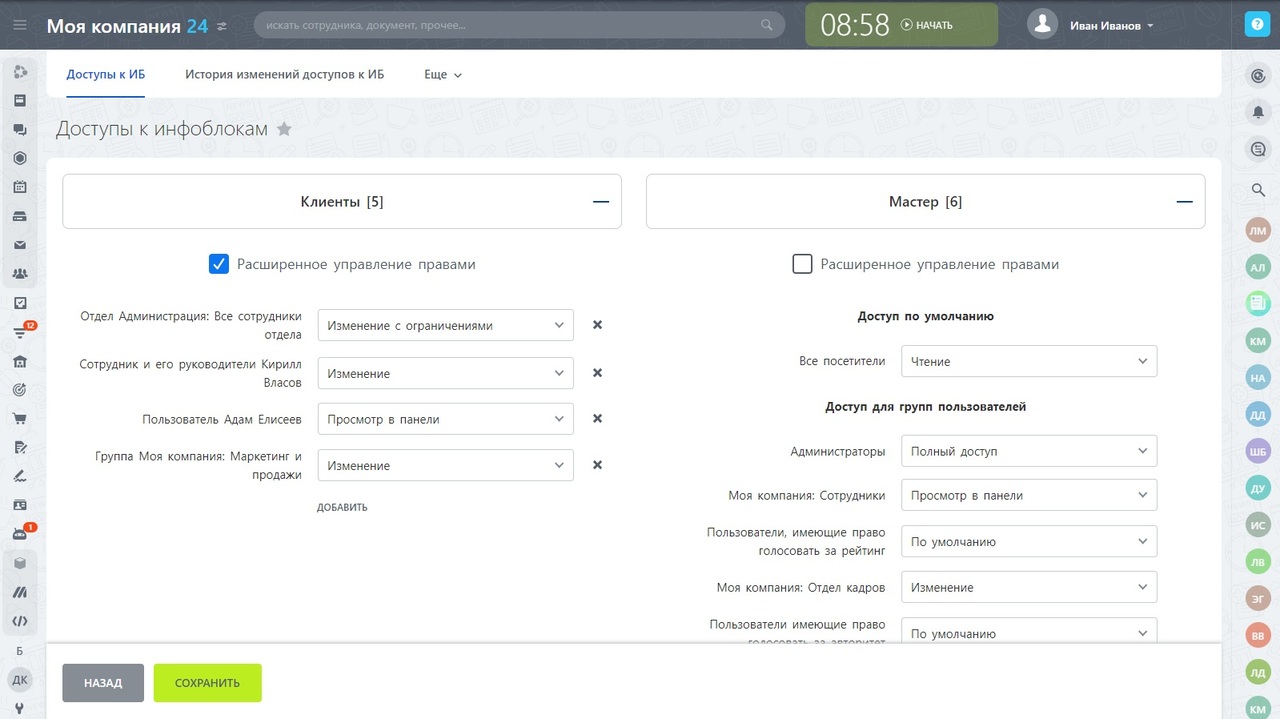Open access dropdown for Маркетинг и продажи group
The image size is (1280, 719).
pyautogui.click(x=446, y=465)
